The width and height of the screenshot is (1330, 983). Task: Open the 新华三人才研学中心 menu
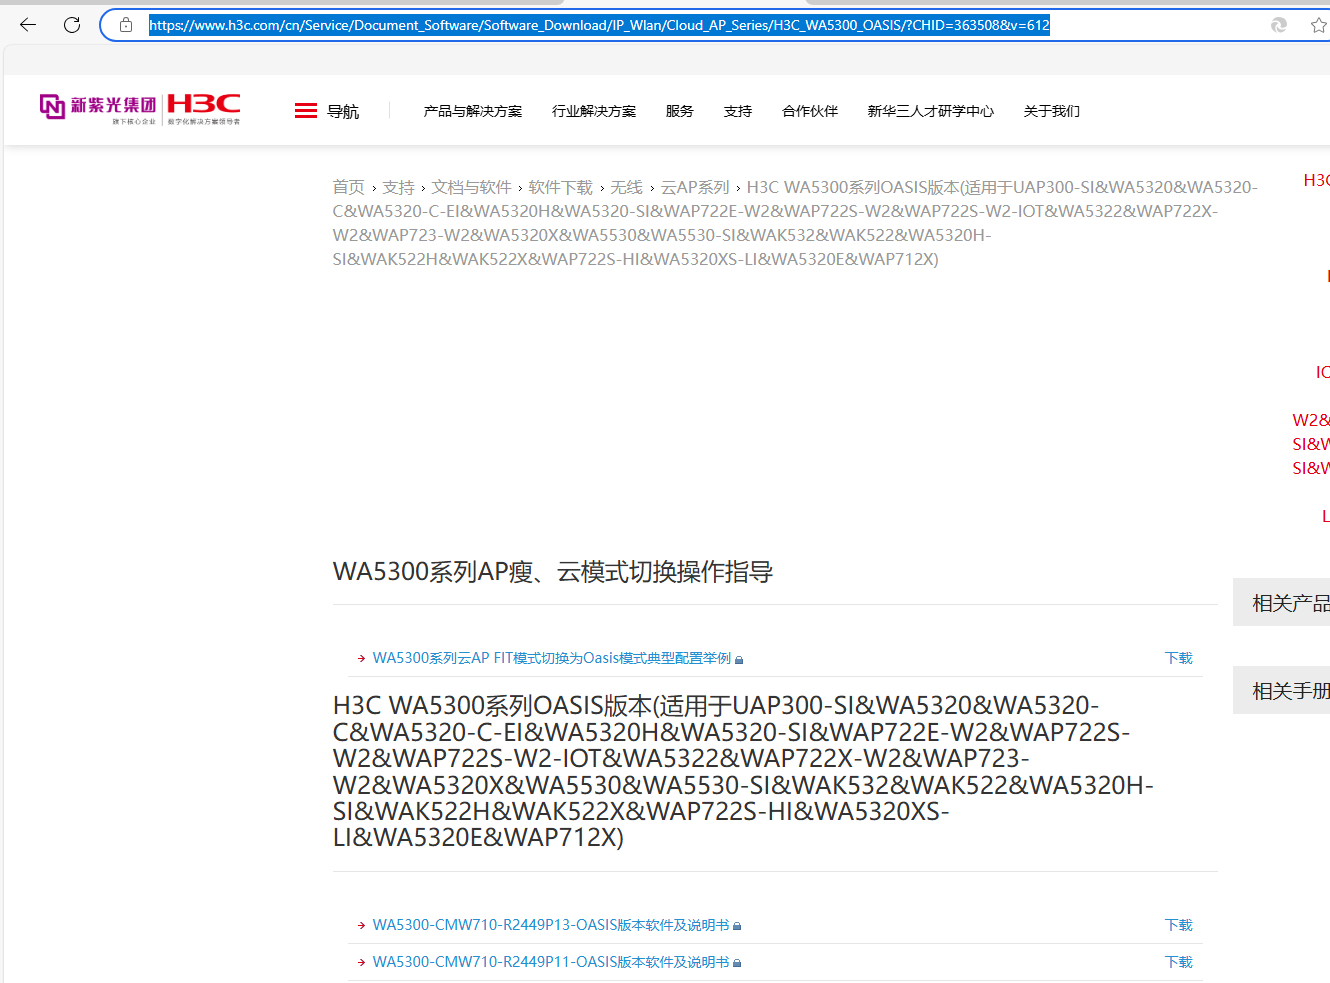pos(931,111)
